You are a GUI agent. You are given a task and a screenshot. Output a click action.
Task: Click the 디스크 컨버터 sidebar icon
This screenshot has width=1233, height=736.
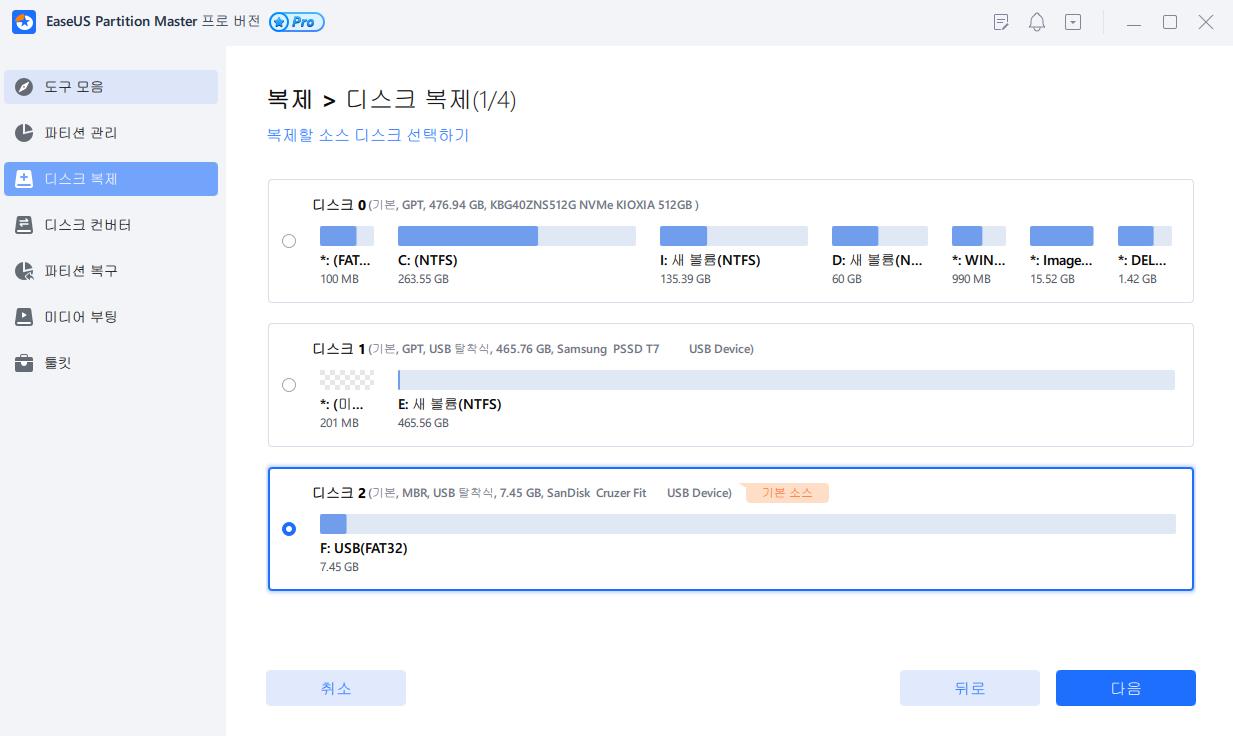(x=25, y=225)
